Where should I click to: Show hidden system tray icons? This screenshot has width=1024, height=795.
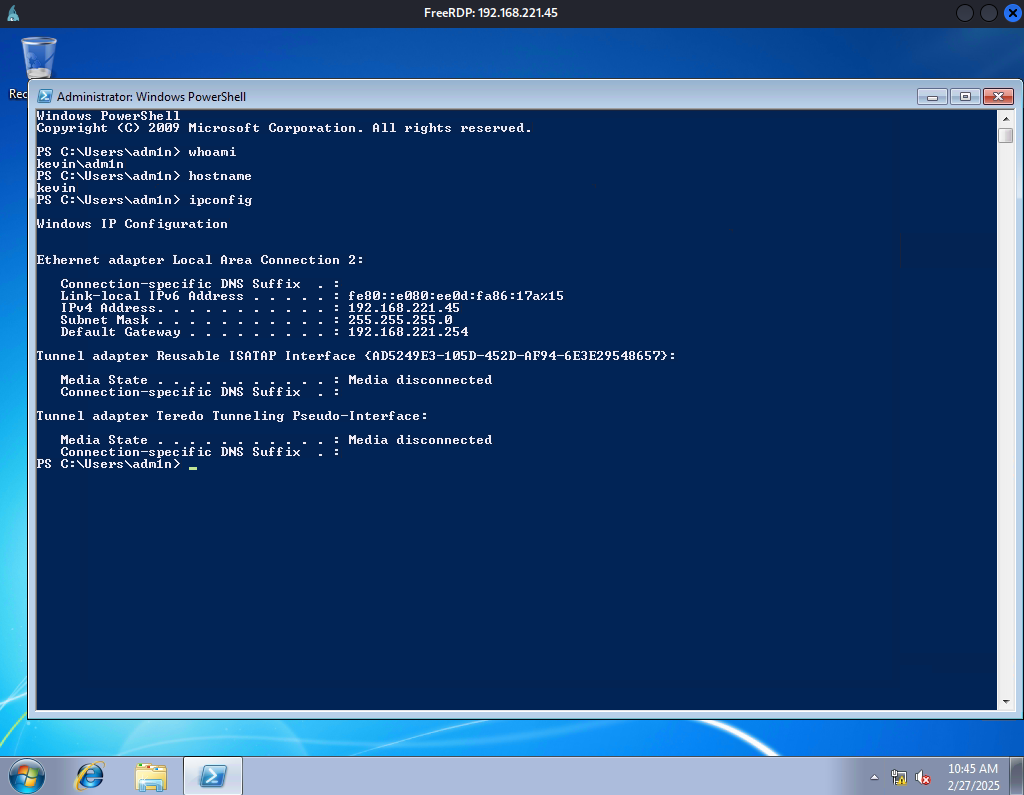point(874,777)
